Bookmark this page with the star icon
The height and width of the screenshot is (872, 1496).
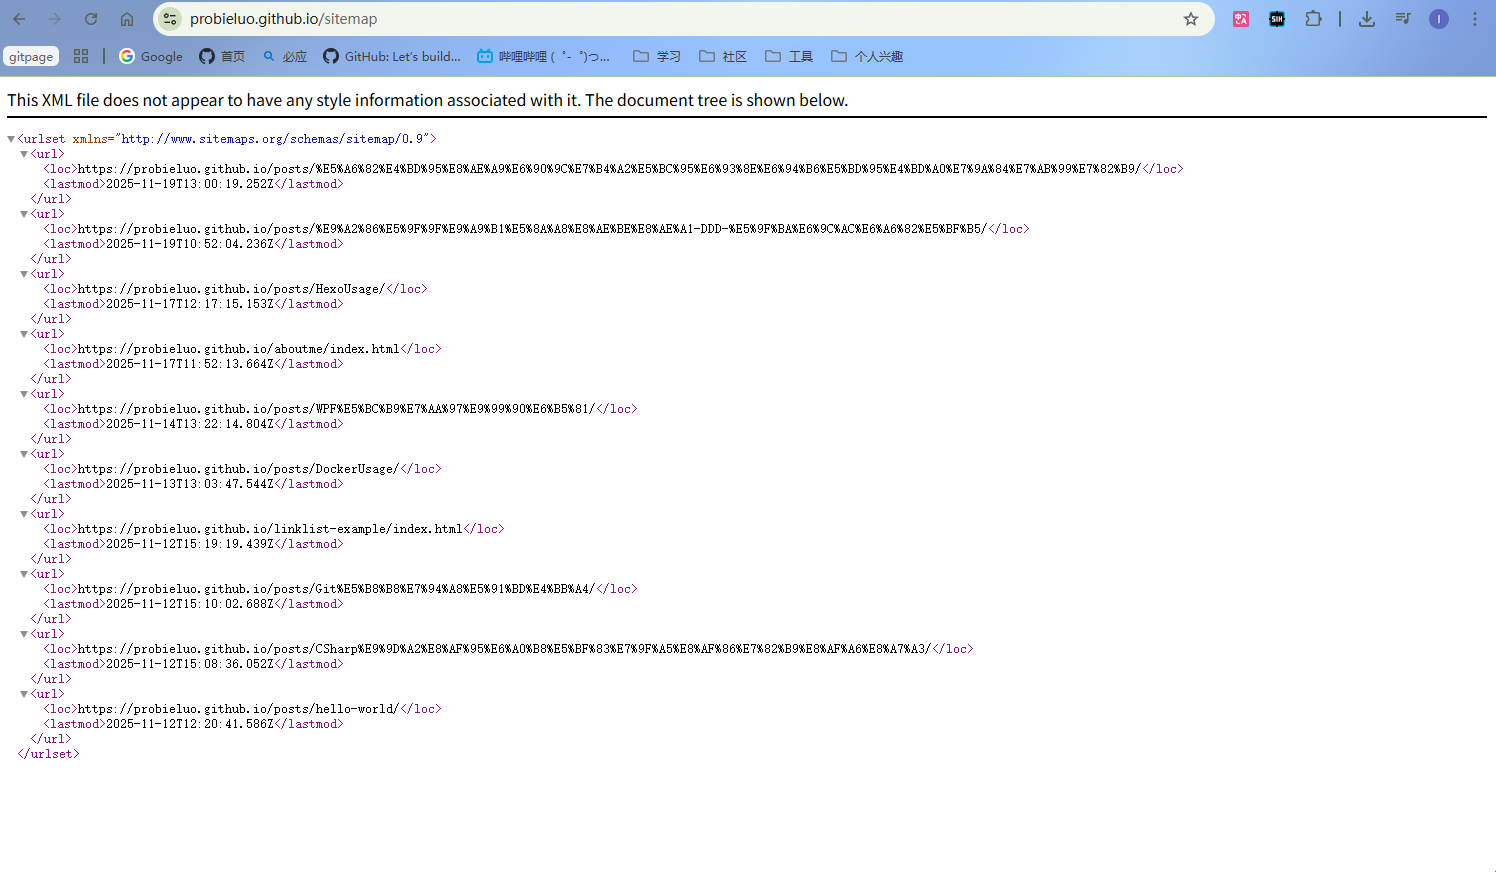(x=1190, y=19)
